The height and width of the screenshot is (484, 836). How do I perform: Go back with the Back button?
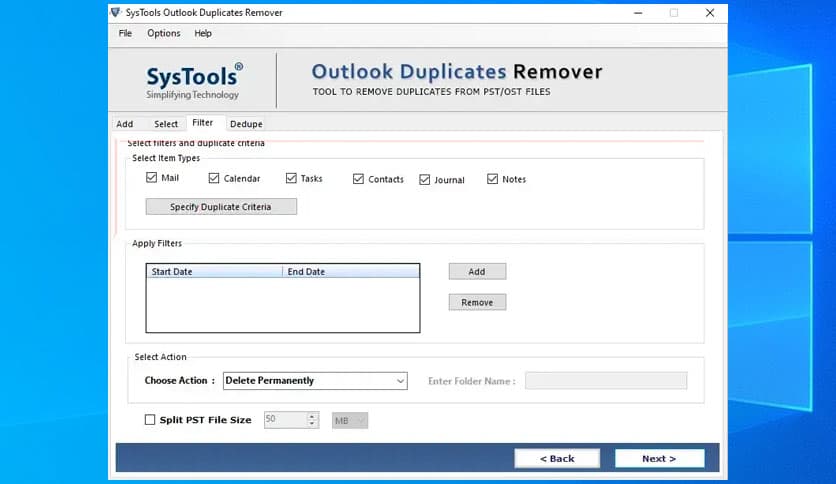pos(557,458)
